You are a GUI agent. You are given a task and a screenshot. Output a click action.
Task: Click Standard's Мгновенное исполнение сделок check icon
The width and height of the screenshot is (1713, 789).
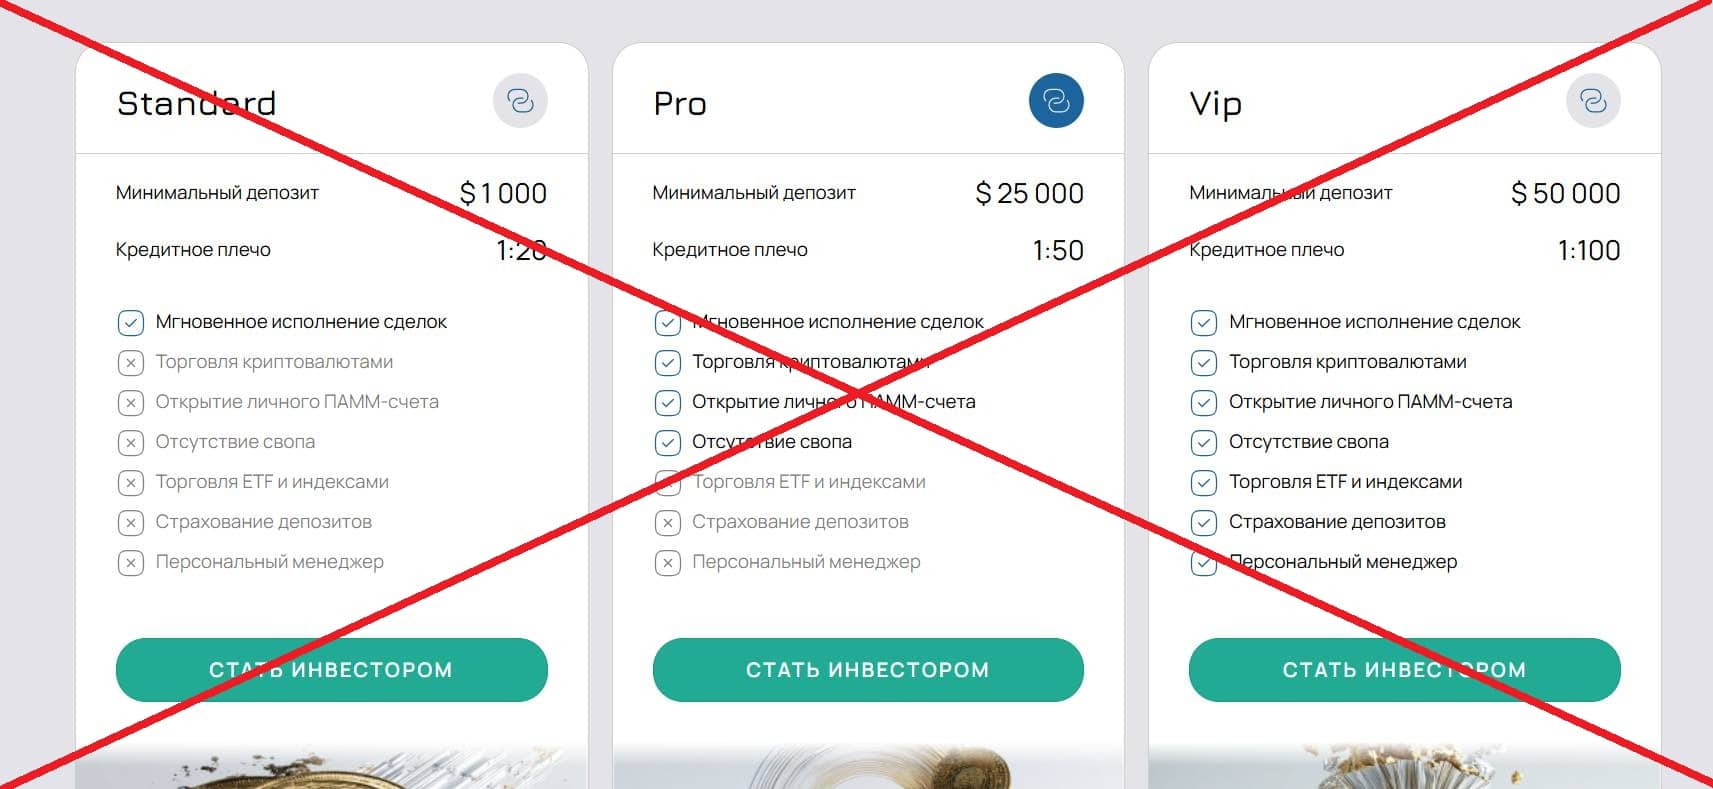[131, 322]
